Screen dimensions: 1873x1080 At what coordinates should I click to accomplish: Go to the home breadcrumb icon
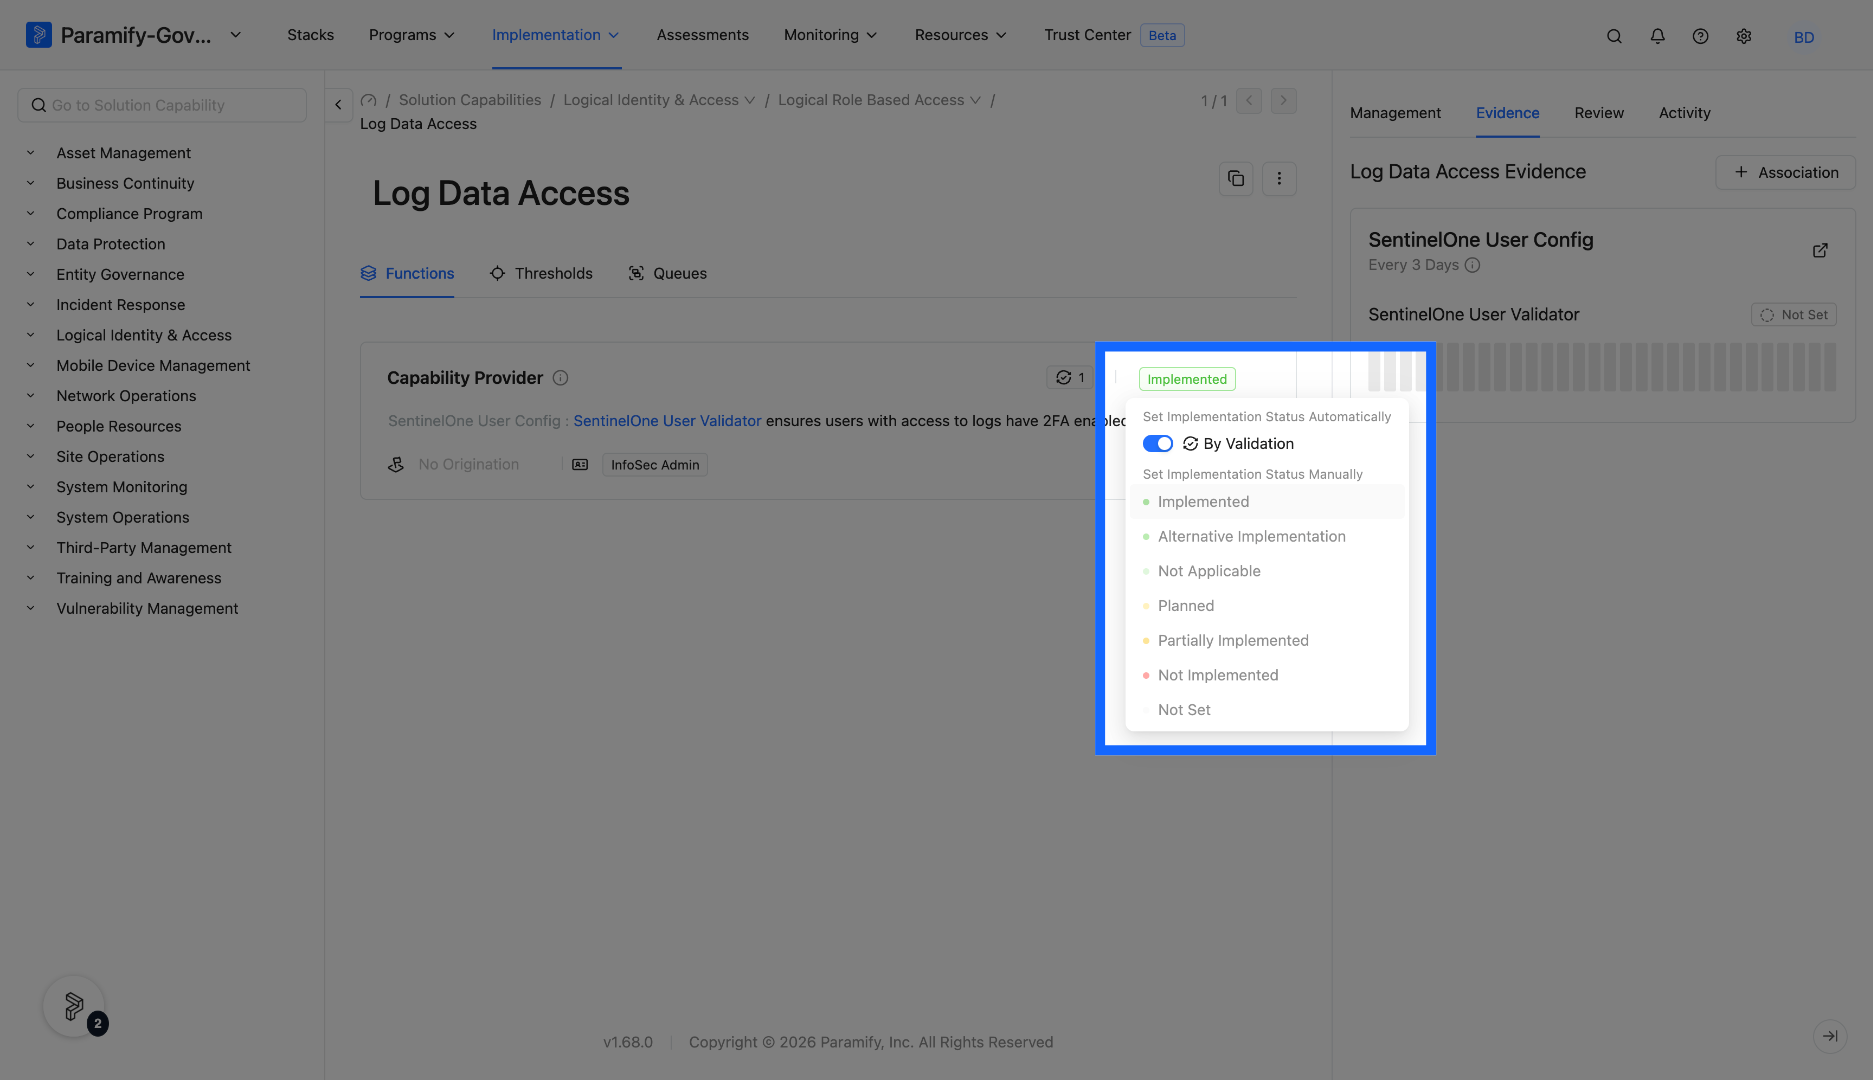(x=368, y=100)
